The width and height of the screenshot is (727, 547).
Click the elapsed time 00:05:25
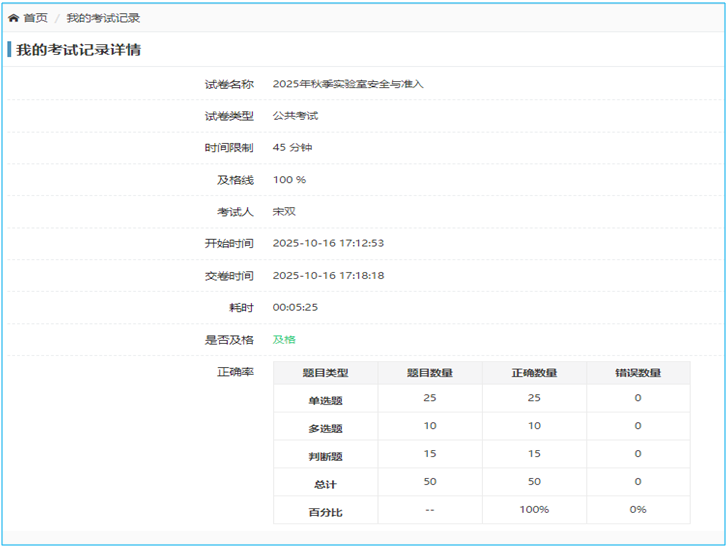pyautogui.click(x=295, y=308)
